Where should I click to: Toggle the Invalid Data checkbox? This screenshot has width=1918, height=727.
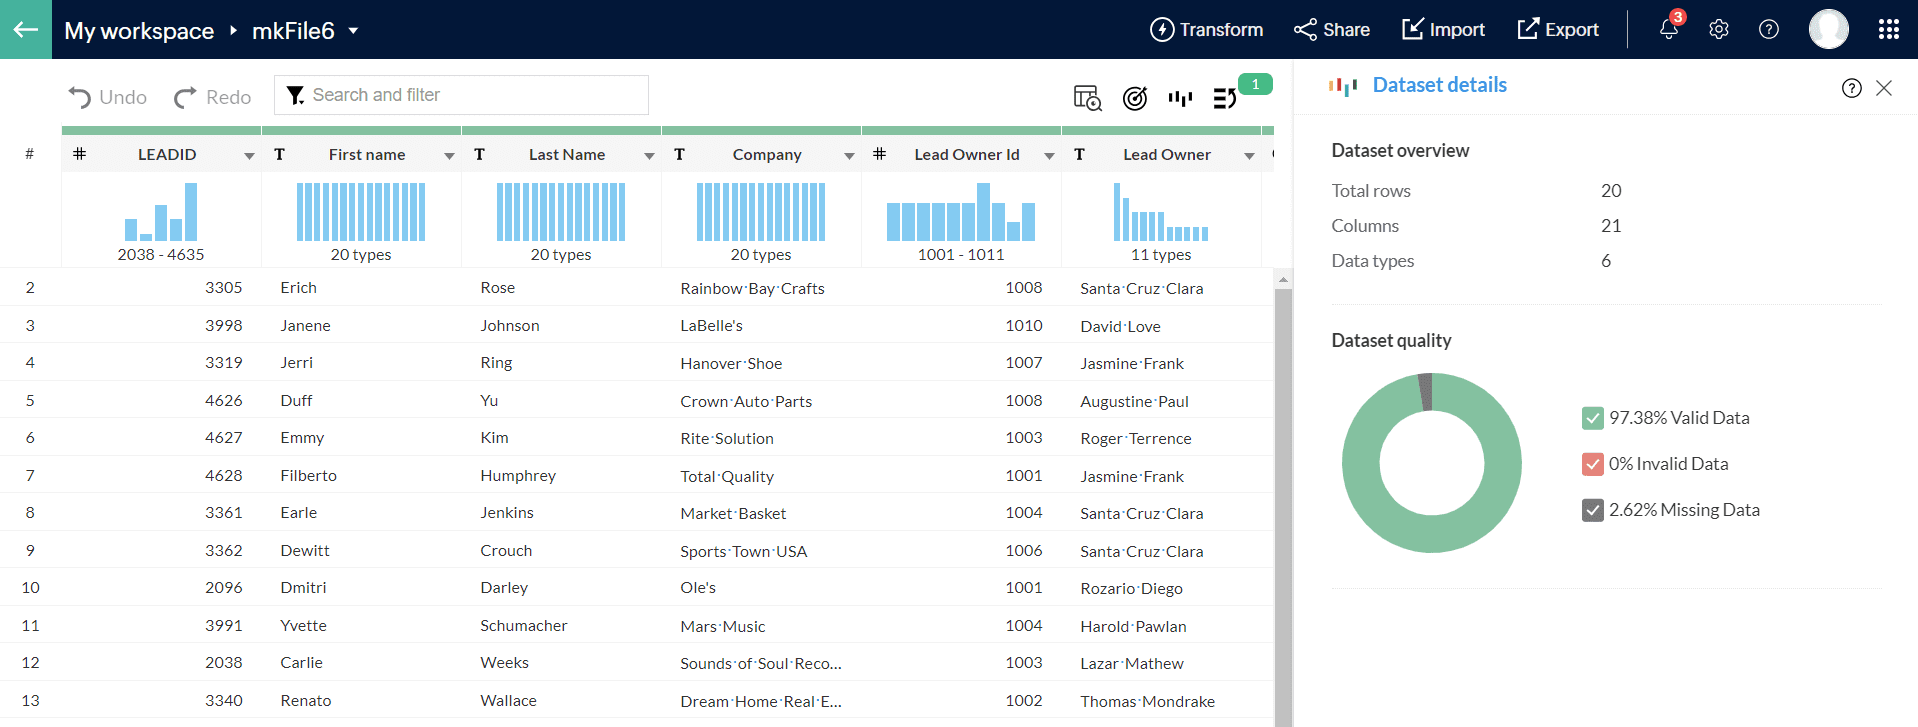click(1593, 464)
